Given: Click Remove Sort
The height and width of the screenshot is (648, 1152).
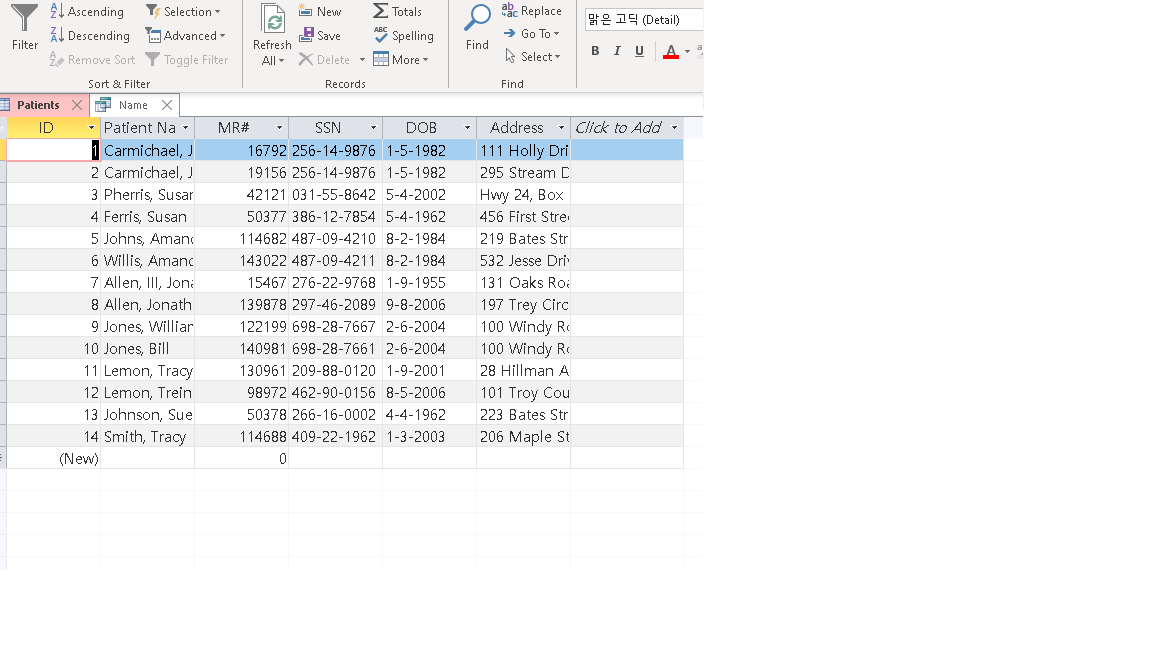Looking at the screenshot, I should [x=93, y=60].
